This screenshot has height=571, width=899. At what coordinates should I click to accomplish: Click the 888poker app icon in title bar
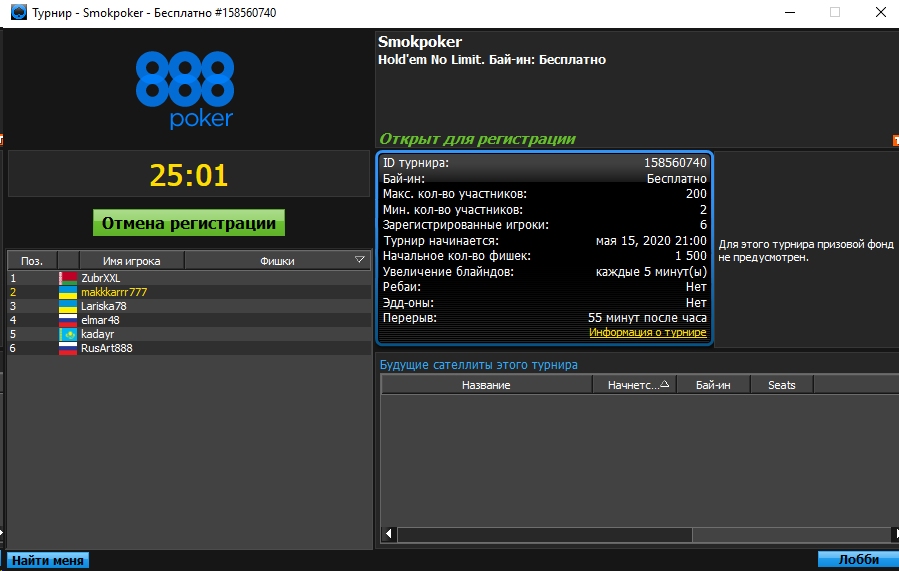tap(19, 12)
